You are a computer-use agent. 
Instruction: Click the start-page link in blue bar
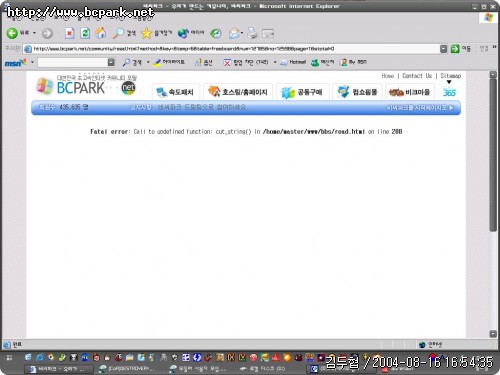click(x=420, y=108)
